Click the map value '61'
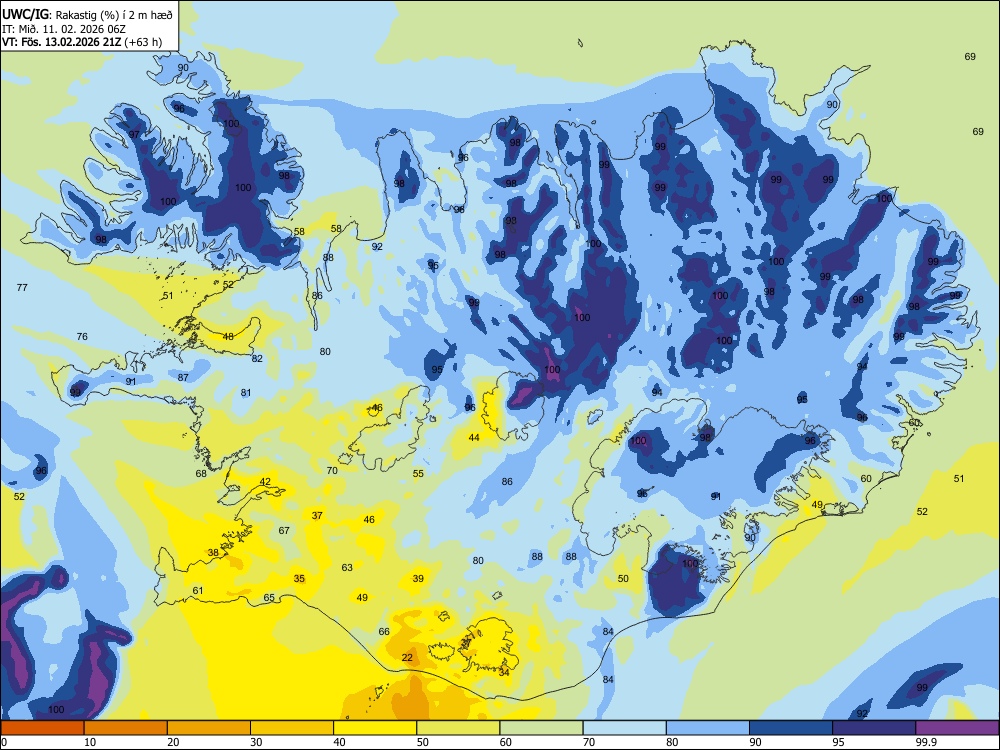Image resolution: width=1000 pixels, height=750 pixels. point(198,590)
